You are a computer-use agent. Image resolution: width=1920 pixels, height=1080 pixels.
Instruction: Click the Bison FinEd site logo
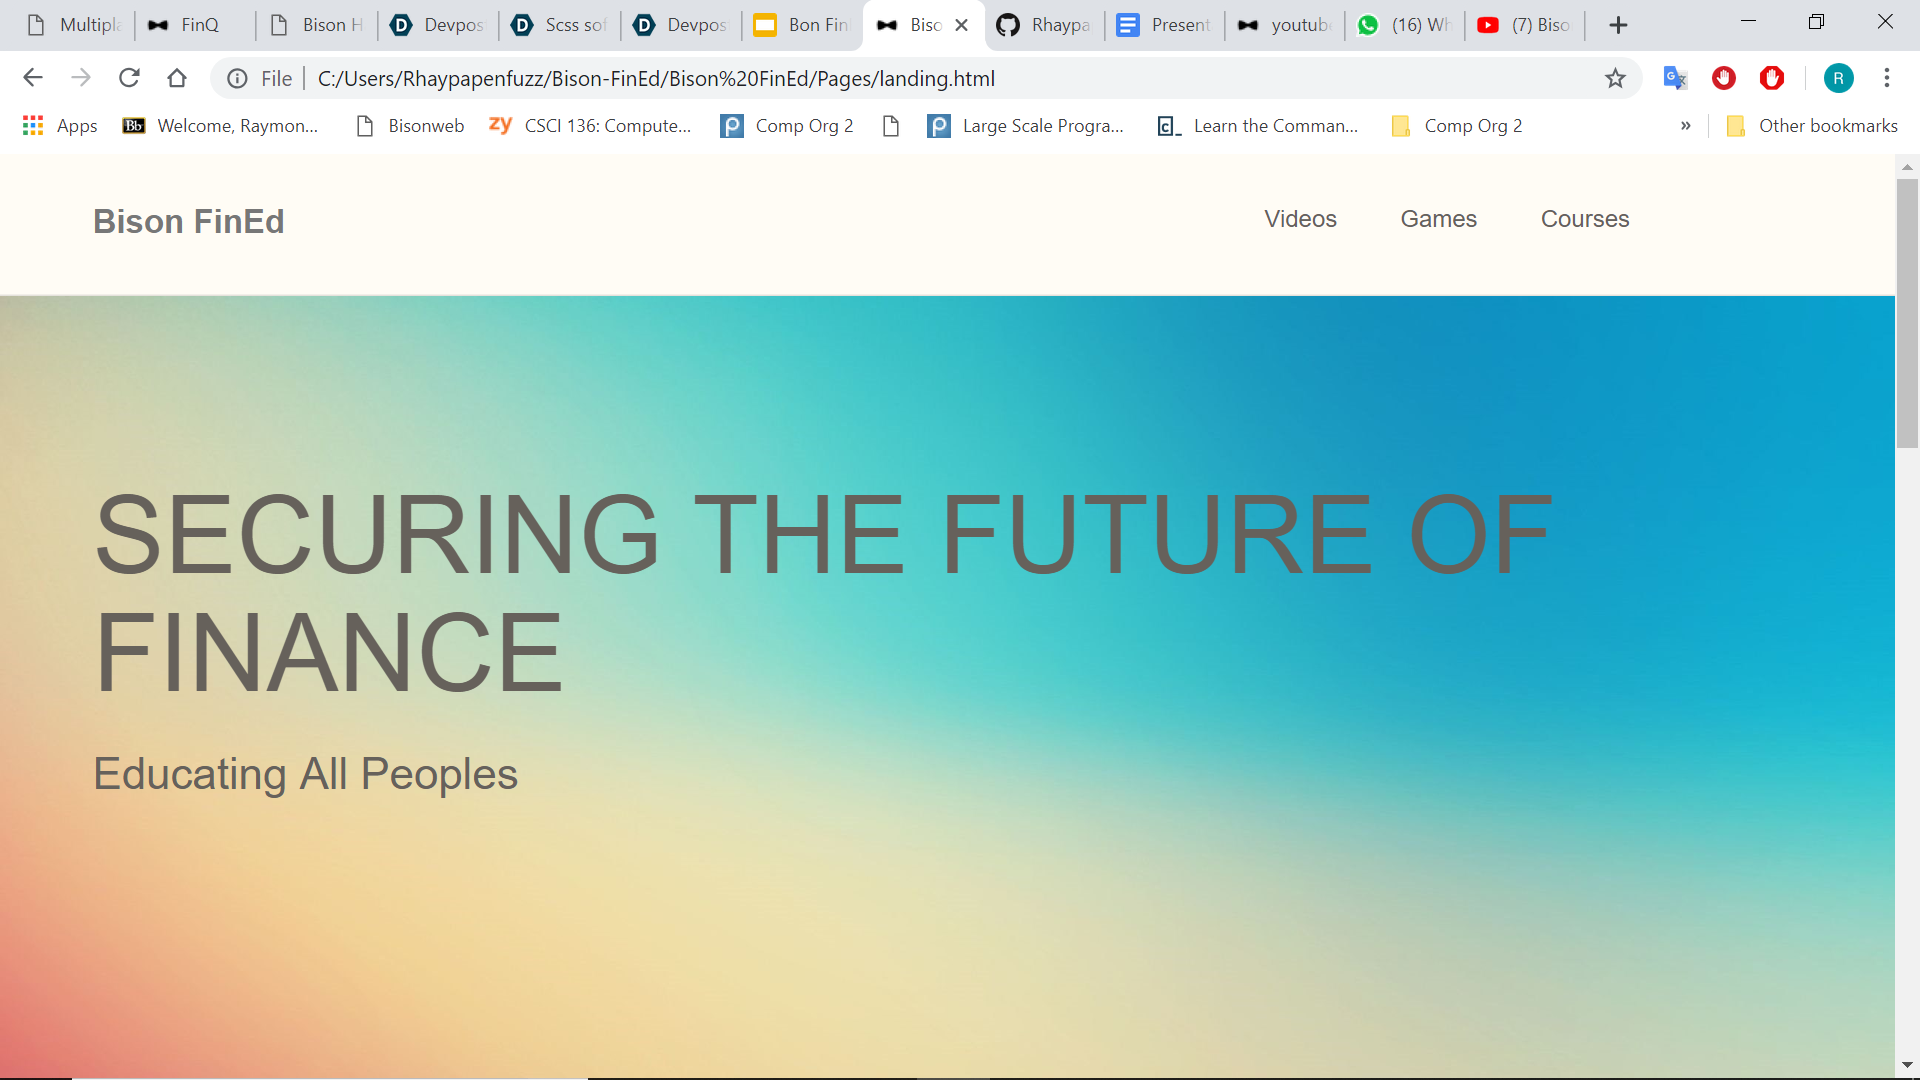click(x=189, y=221)
